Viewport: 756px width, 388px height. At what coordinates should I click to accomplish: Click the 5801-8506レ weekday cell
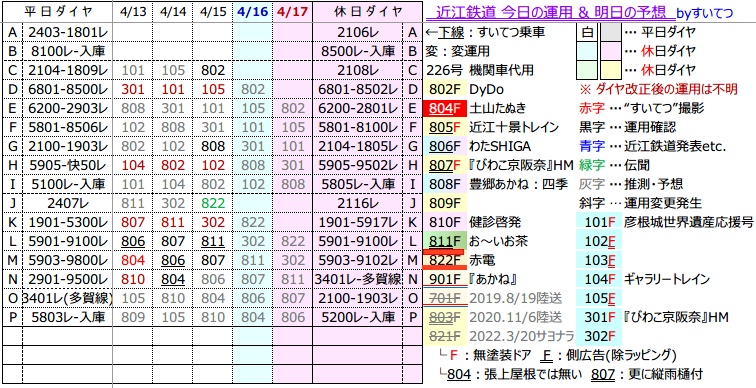pos(68,127)
